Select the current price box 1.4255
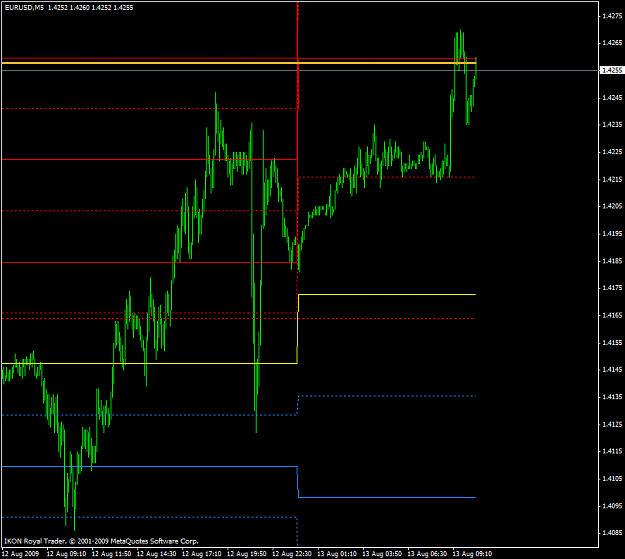This screenshot has height=559, width=625. (x=612, y=70)
